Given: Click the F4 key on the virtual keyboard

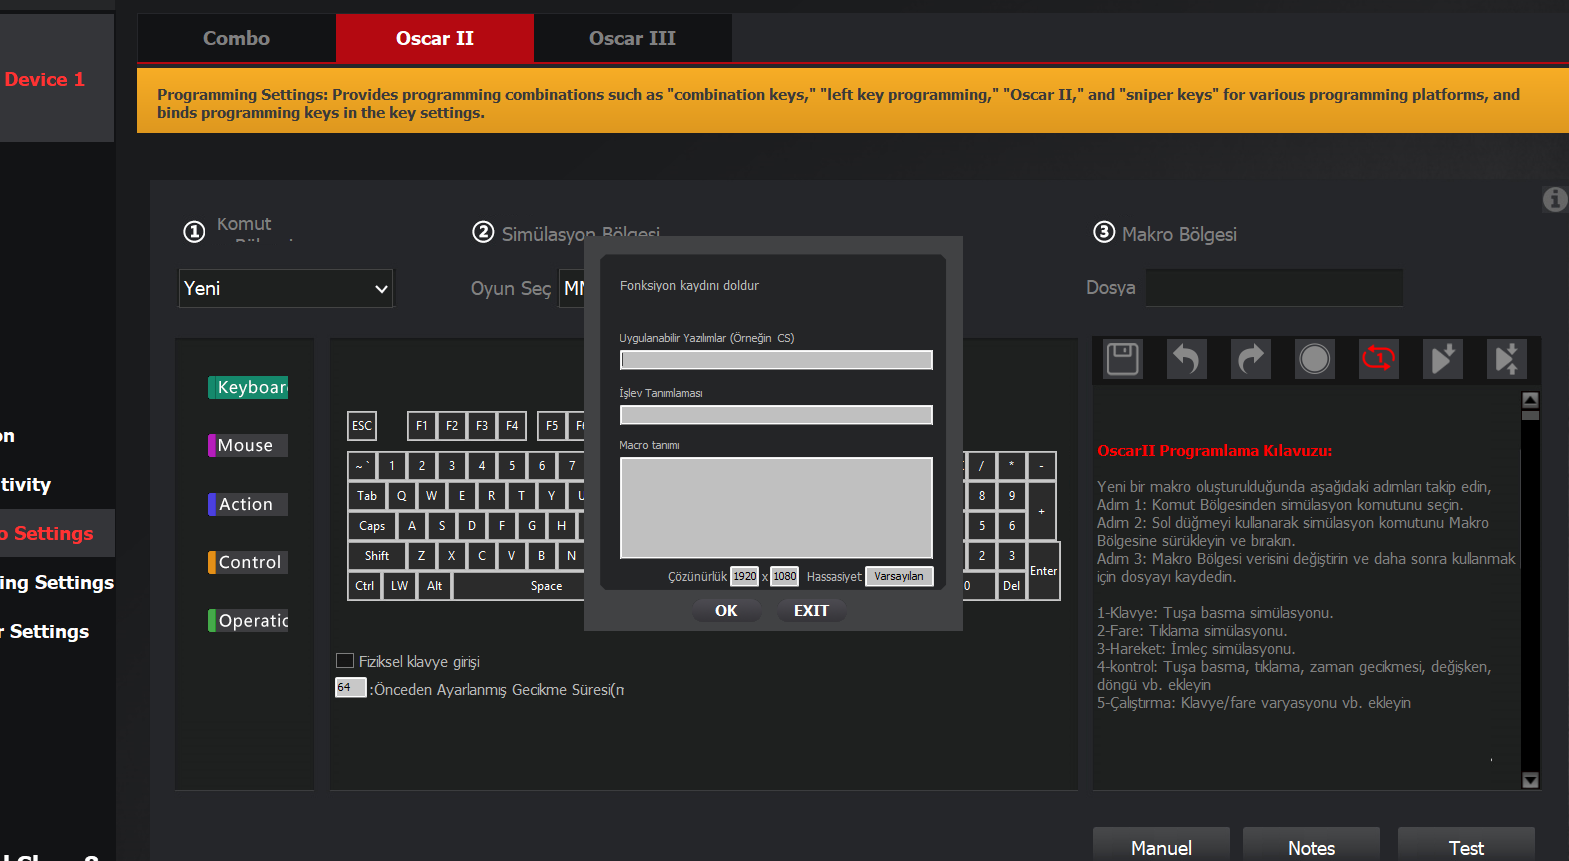Looking at the screenshot, I should pos(512,426).
